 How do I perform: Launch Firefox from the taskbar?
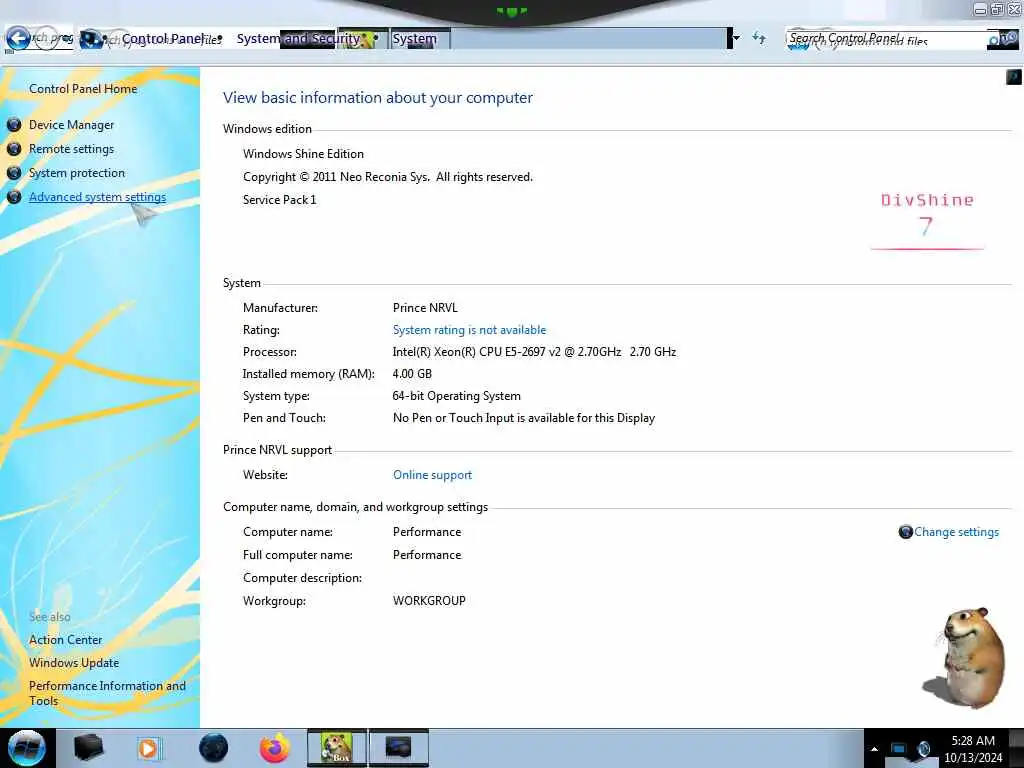[x=275, y=748]
